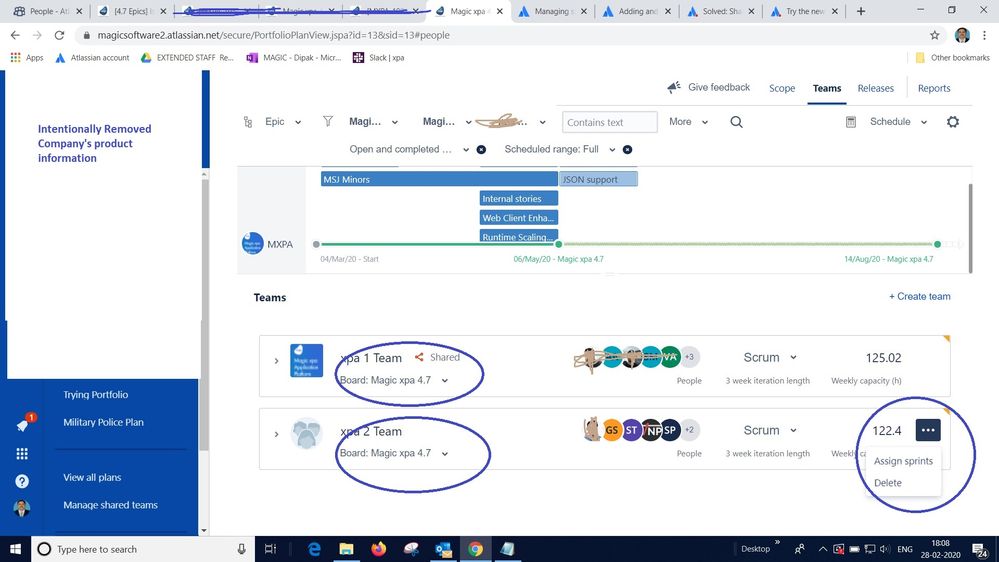
Task: Clear the Open and completed filter
Action: 481,149
